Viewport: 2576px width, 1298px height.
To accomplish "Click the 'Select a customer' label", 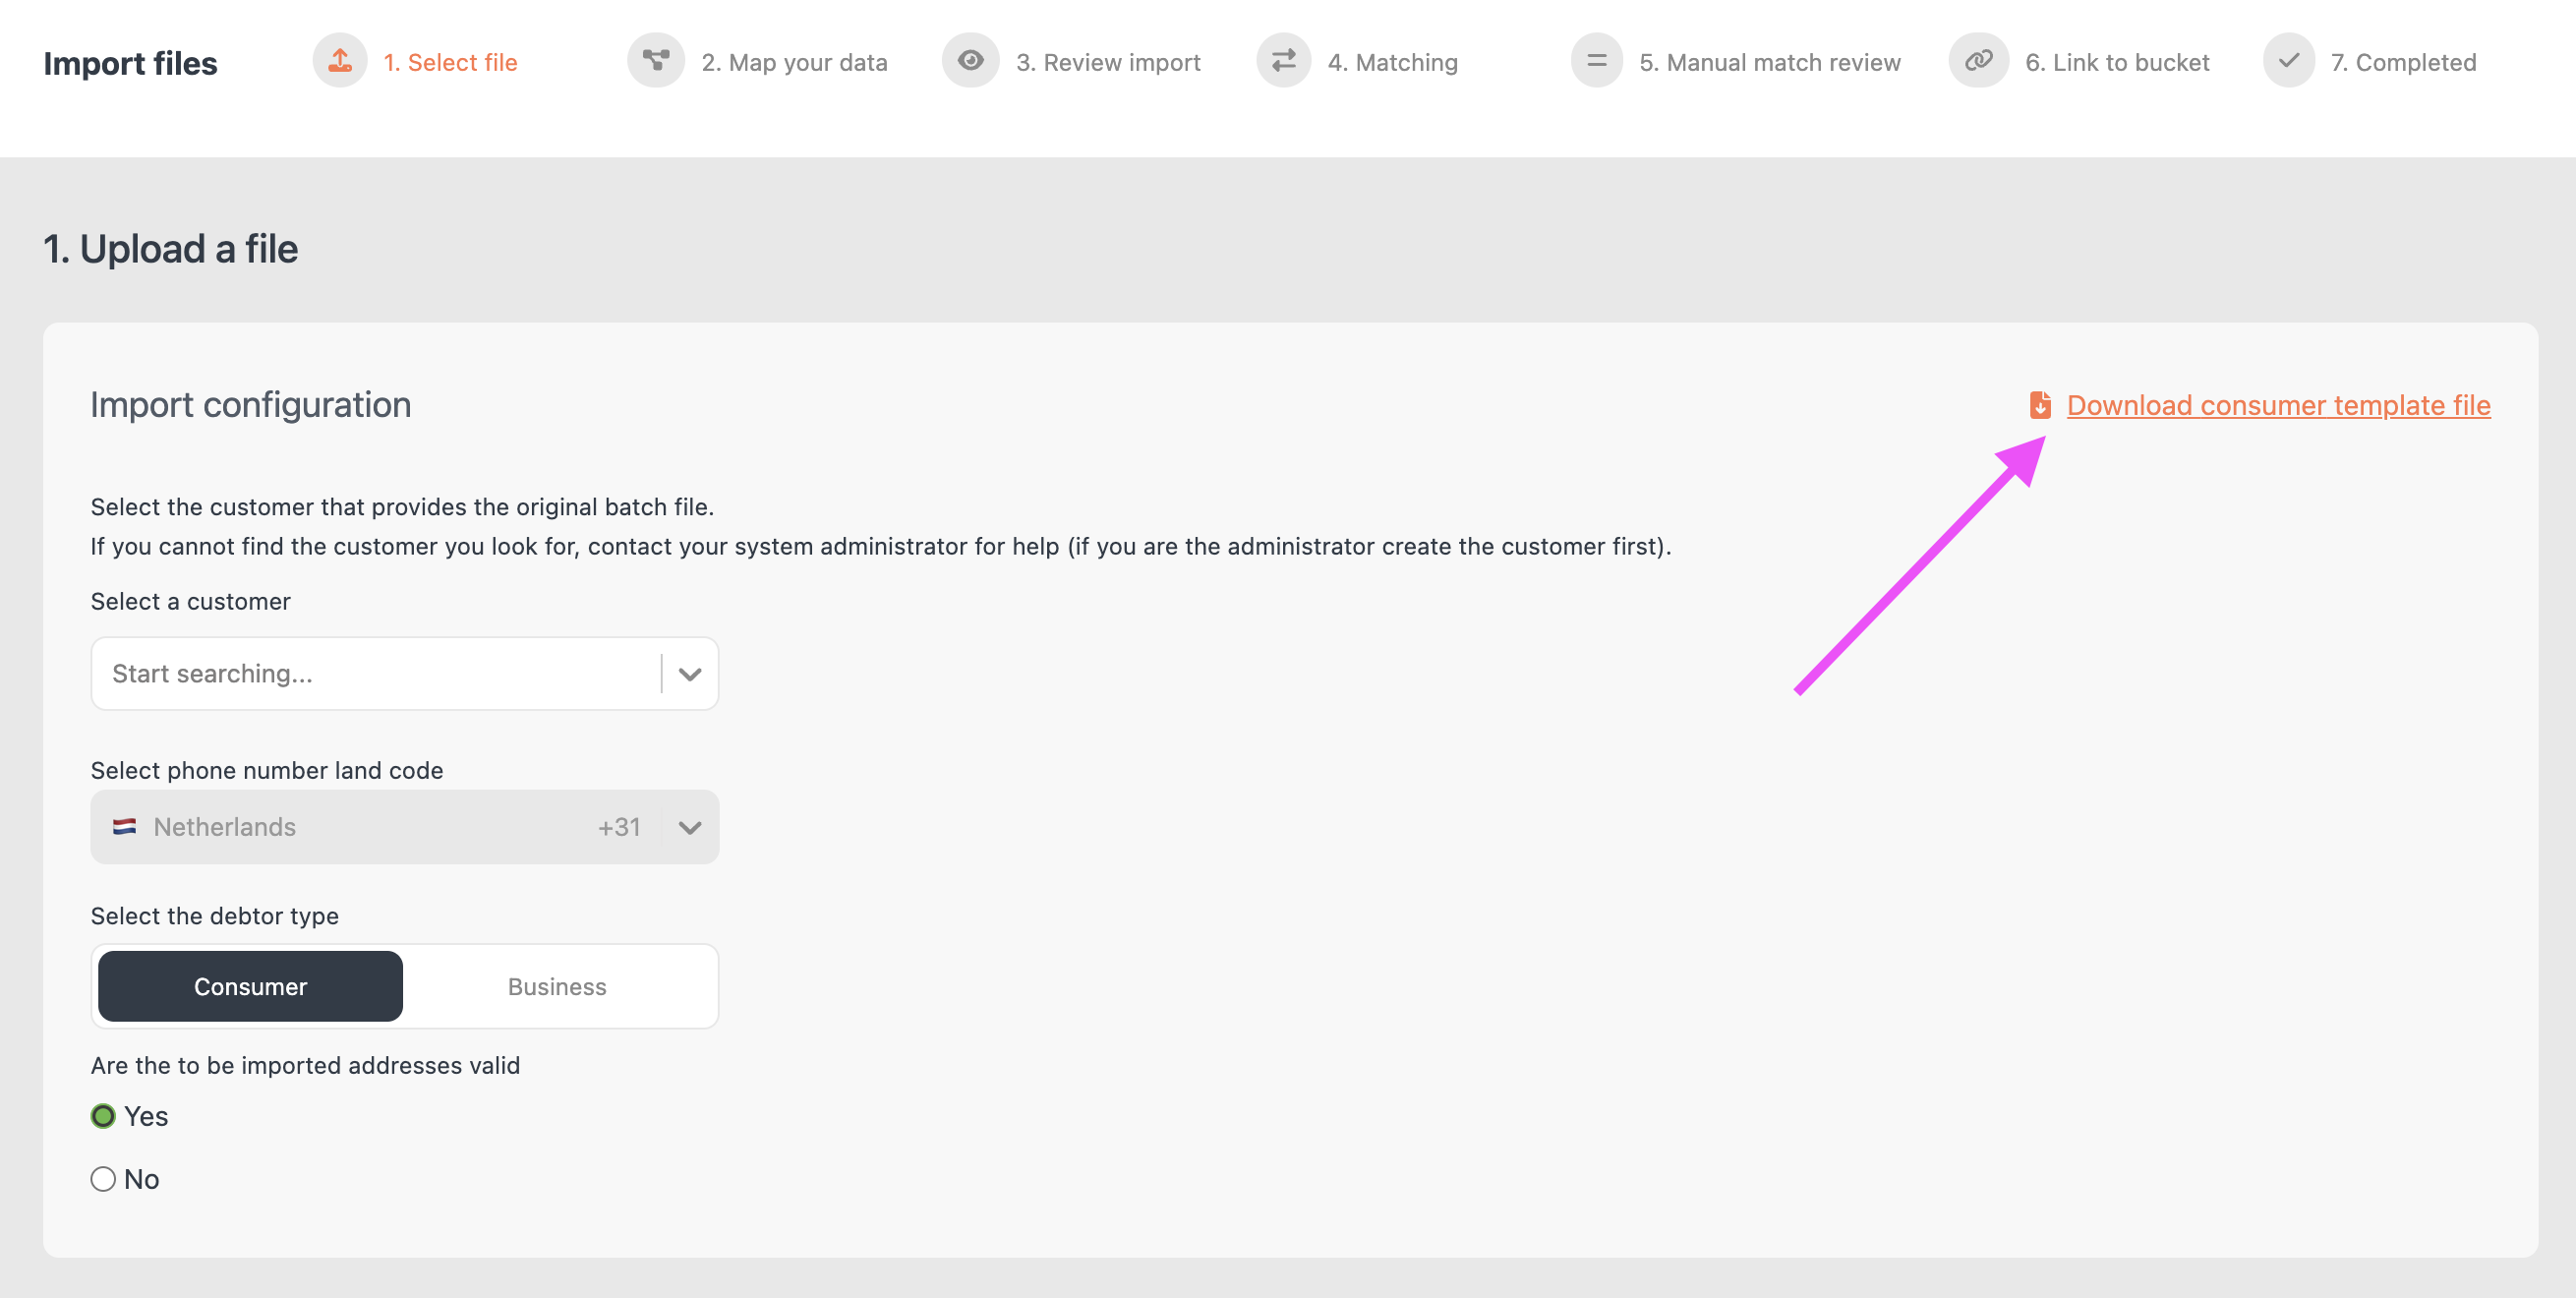I will click(190, 601).
